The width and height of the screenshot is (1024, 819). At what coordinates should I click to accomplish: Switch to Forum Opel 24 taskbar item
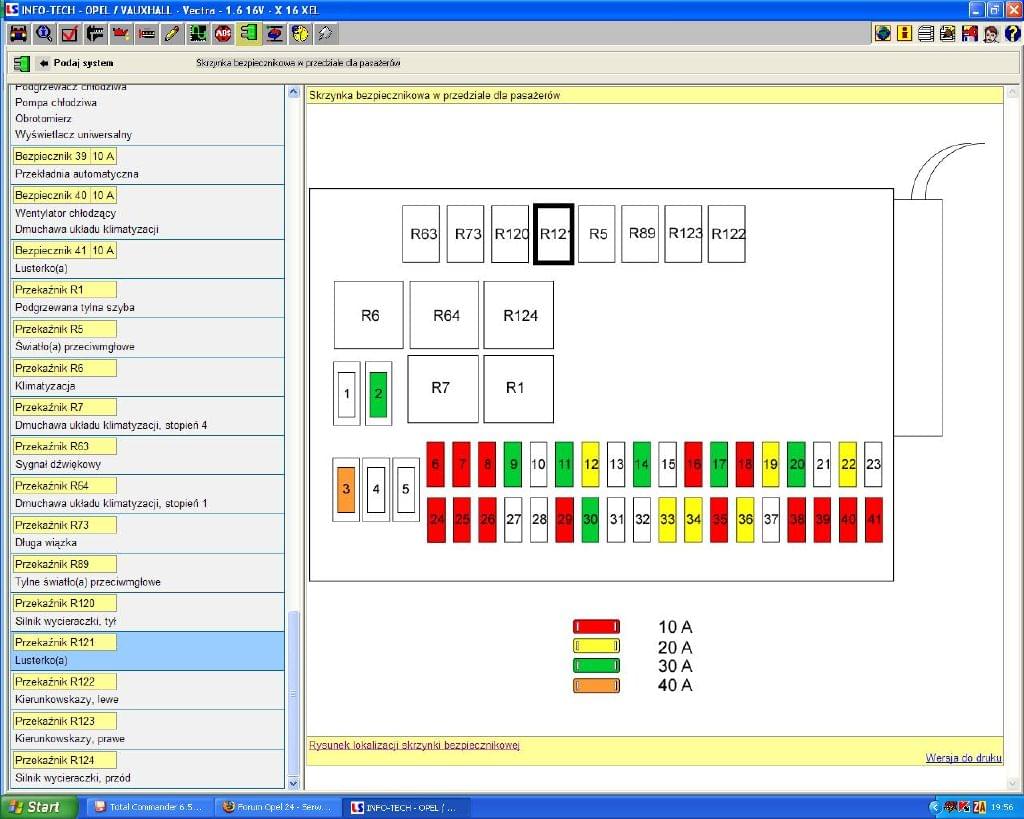pos(278,807)
